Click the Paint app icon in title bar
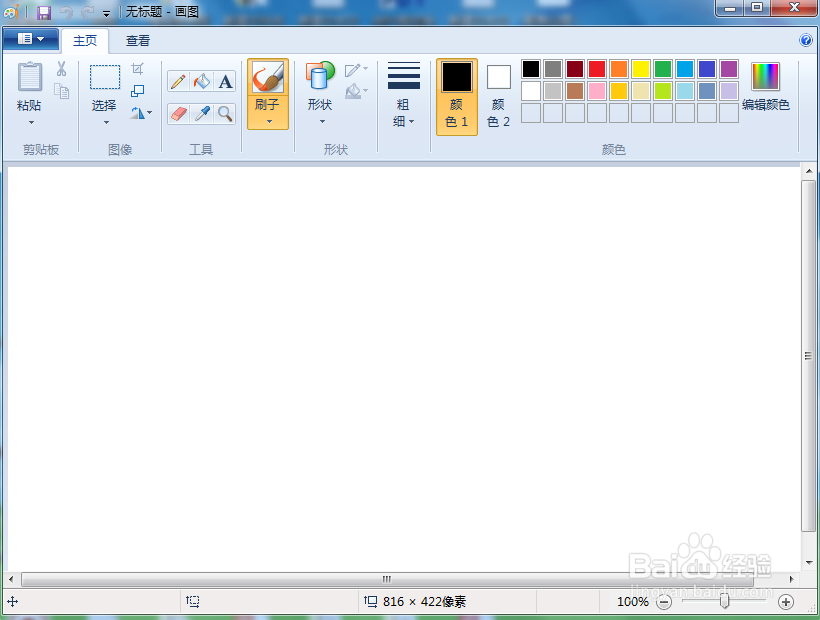The height and width of the screenshot is (620, 820). pyautogui.click(x=11, y=12)
